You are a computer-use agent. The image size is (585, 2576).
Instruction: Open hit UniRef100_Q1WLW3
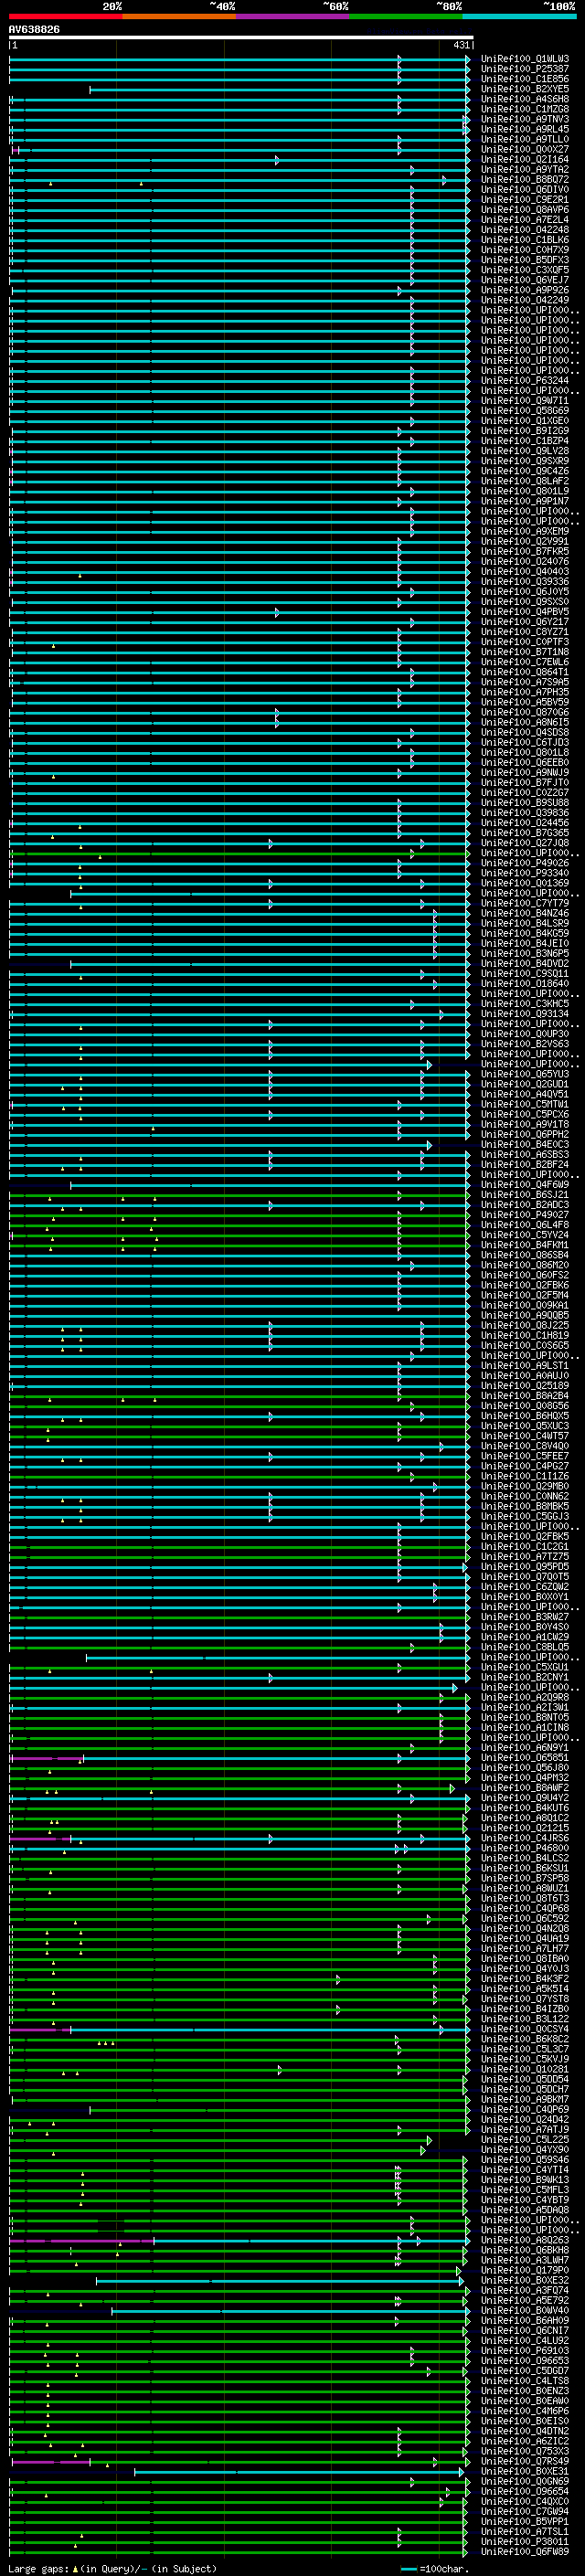click(525, 59)
